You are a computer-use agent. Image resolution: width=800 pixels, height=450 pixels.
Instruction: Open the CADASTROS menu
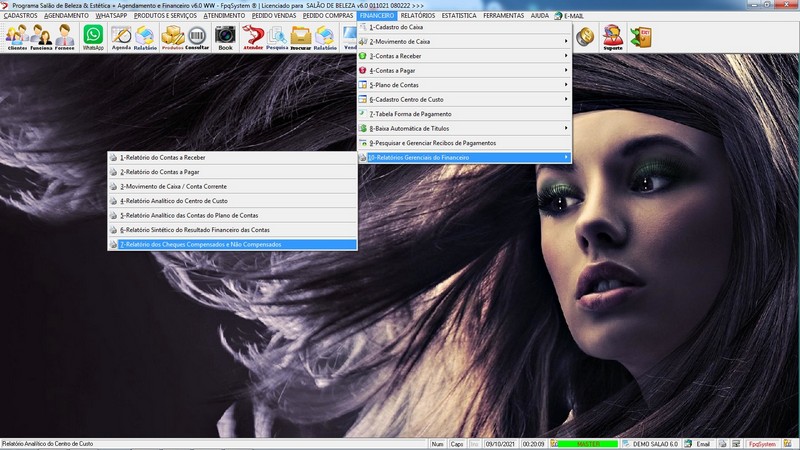(x=20, y=16)
